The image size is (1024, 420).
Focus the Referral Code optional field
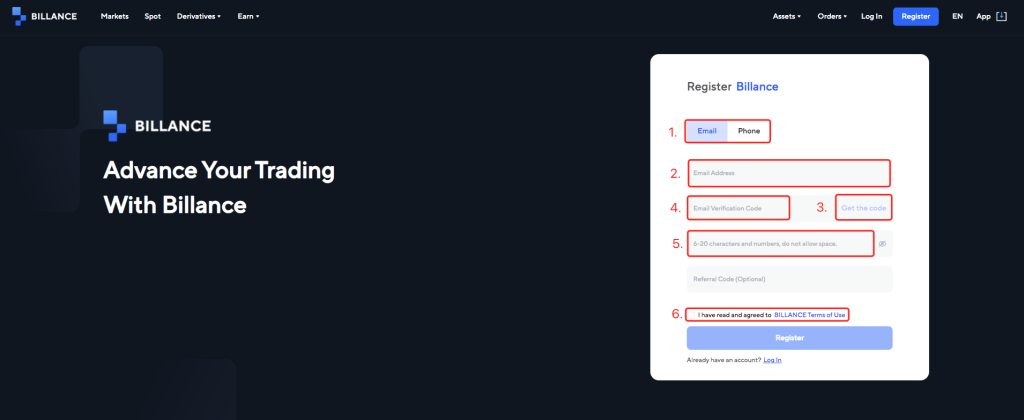[788, 279]
